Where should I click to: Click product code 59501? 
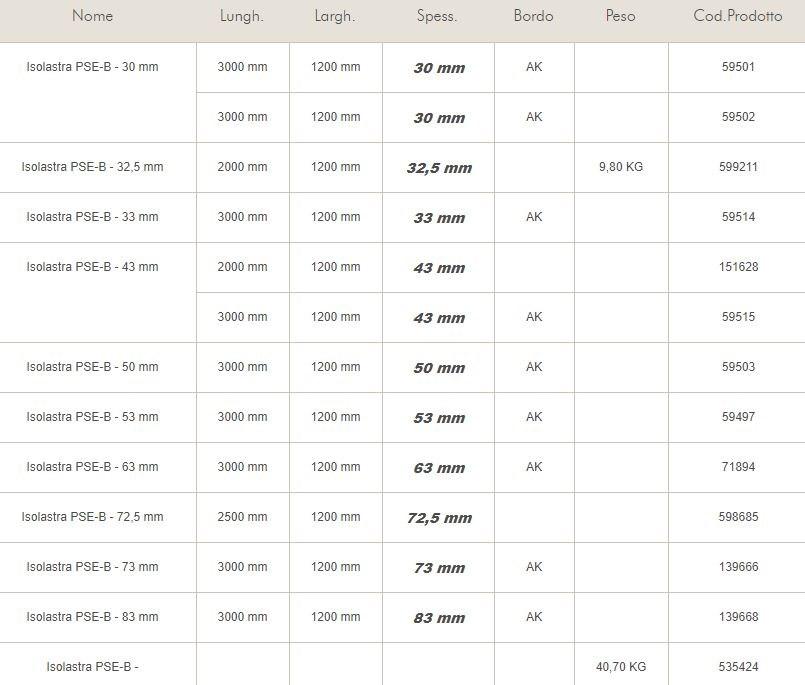point(738,67)
